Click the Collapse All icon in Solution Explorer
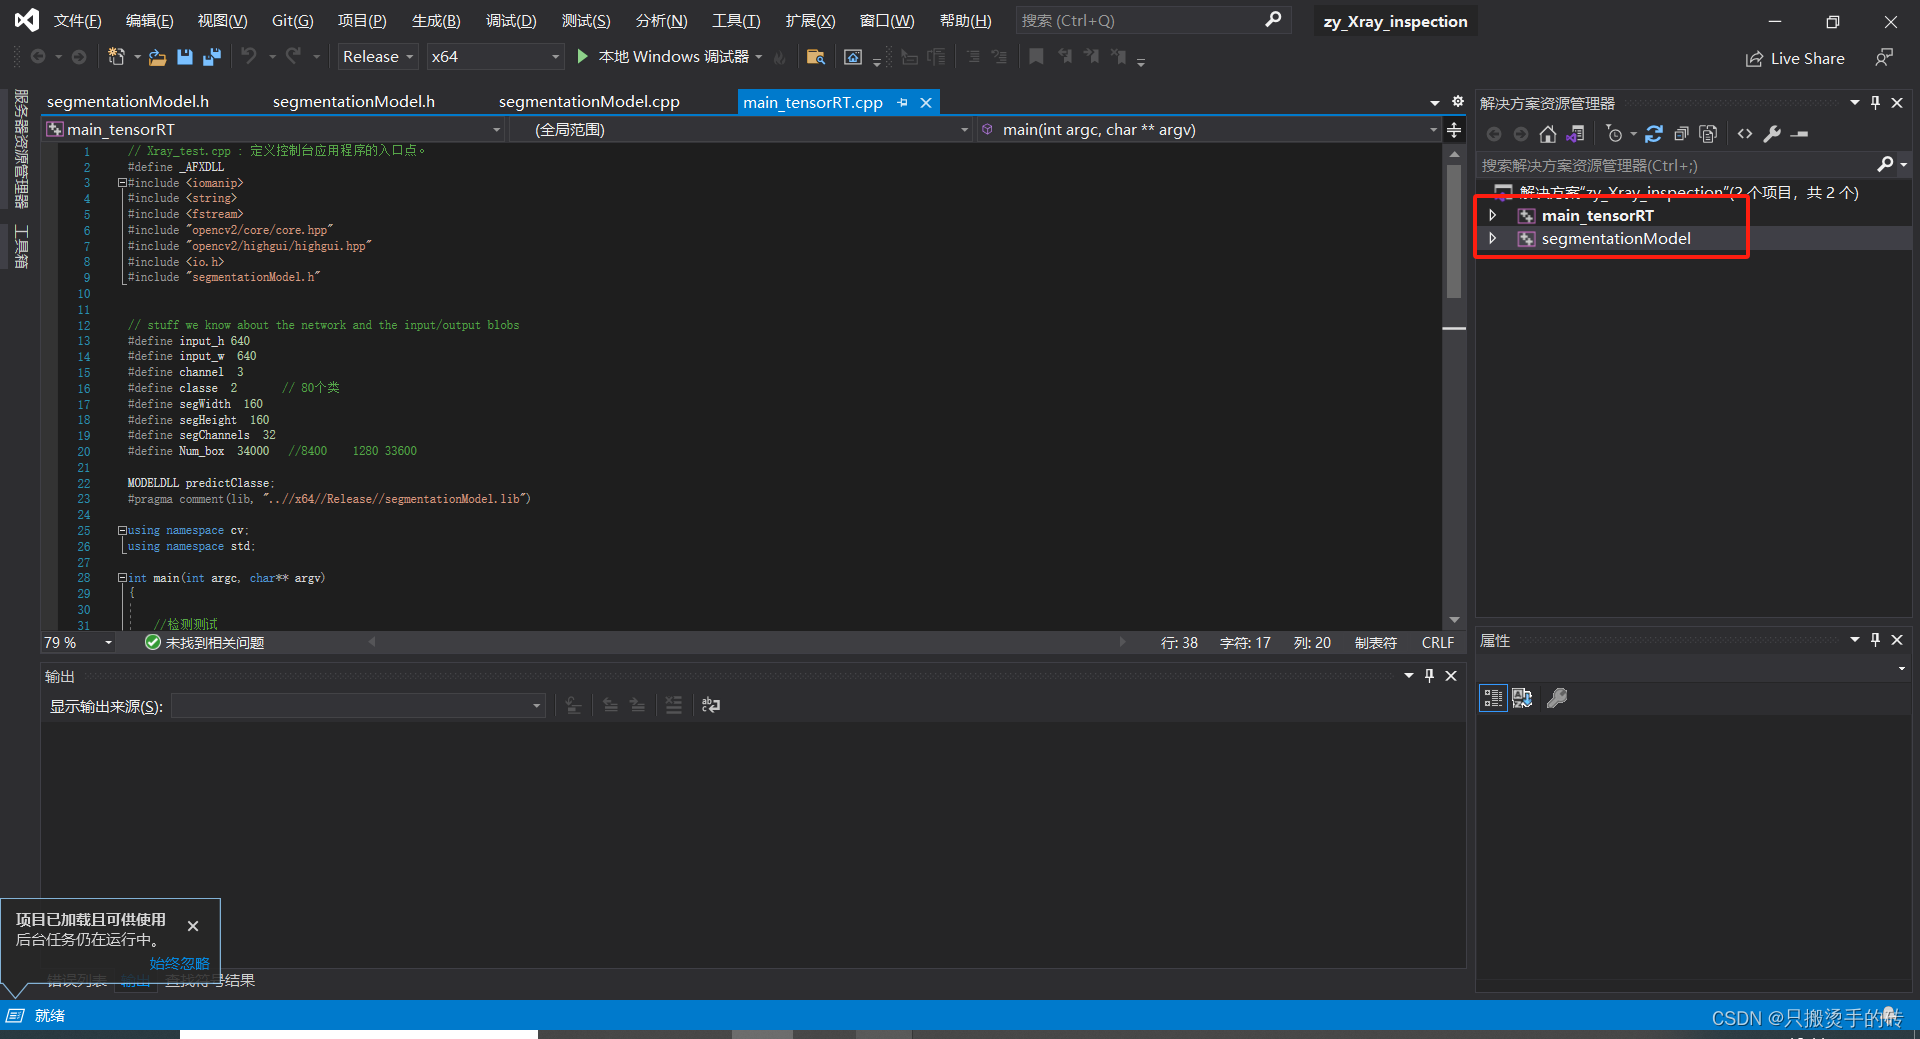 point(1681,134)
